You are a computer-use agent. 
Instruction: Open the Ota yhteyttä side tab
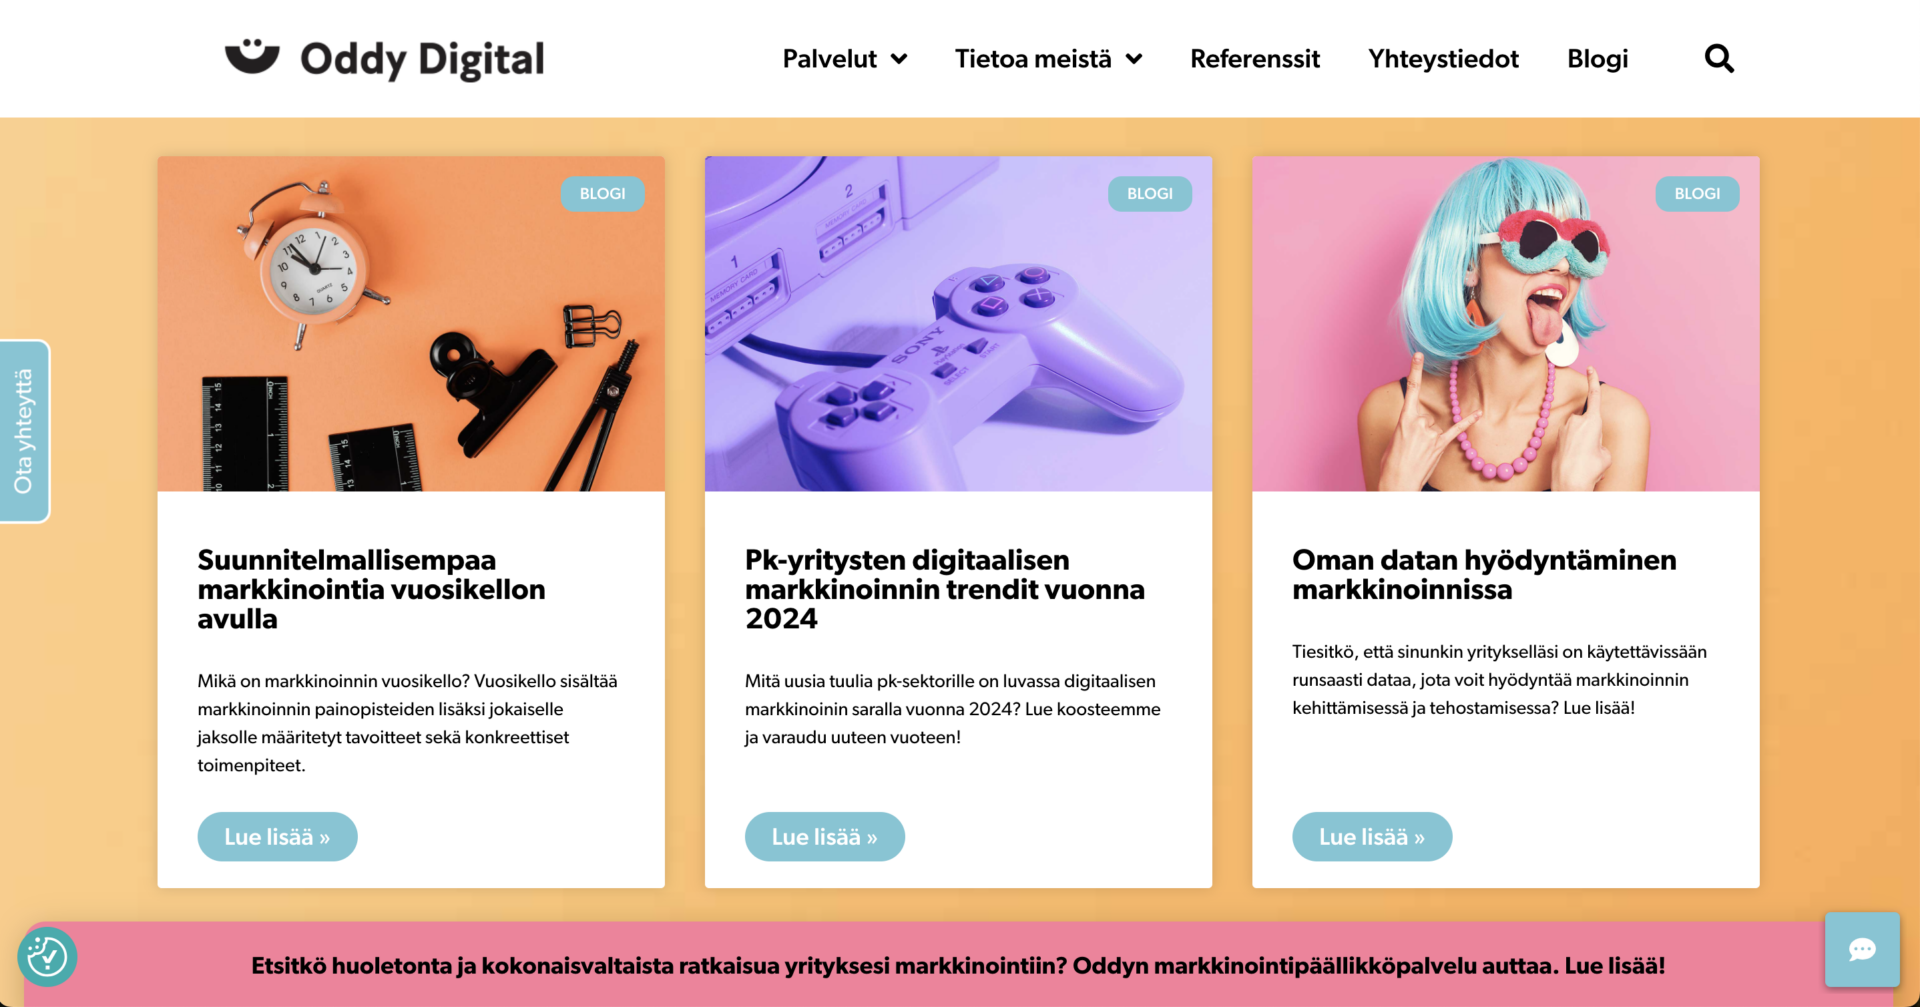click(24, 431)
